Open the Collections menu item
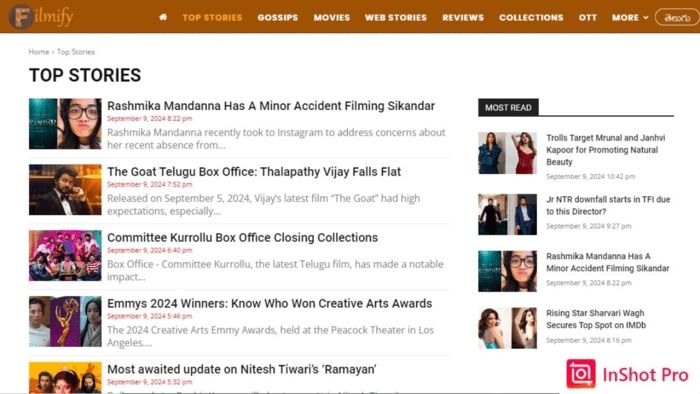 [x=531, y=17]
